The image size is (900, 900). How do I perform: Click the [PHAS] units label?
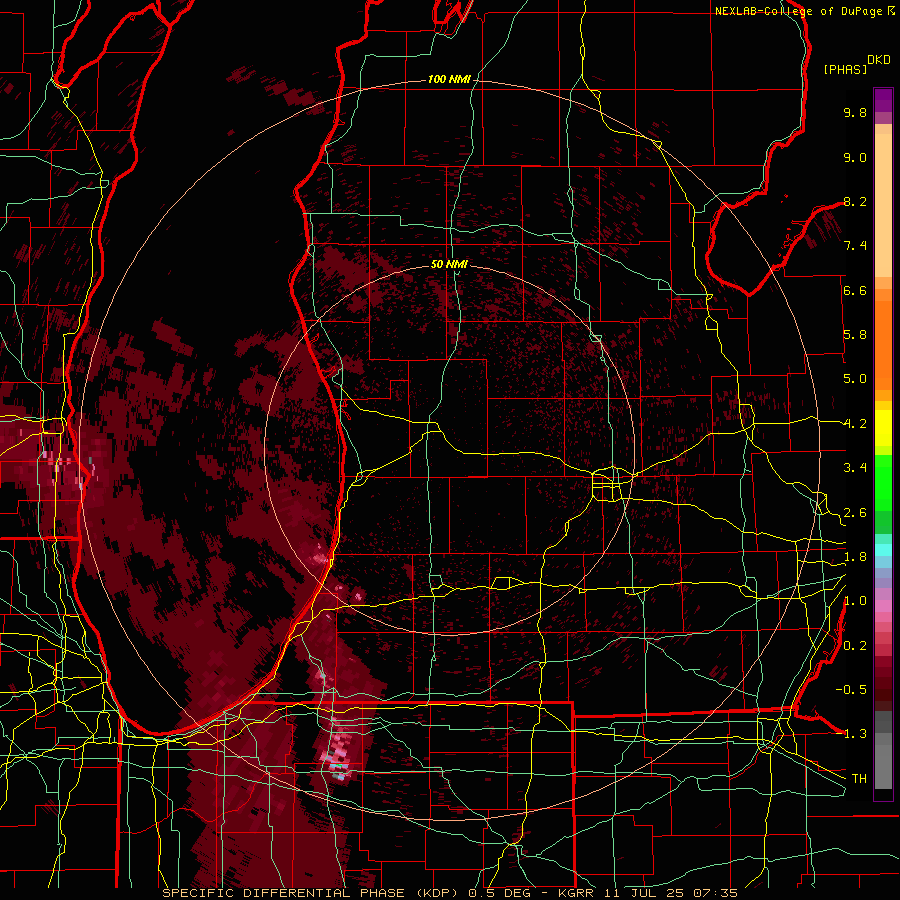pyautogui.click(x=845, y=69)
